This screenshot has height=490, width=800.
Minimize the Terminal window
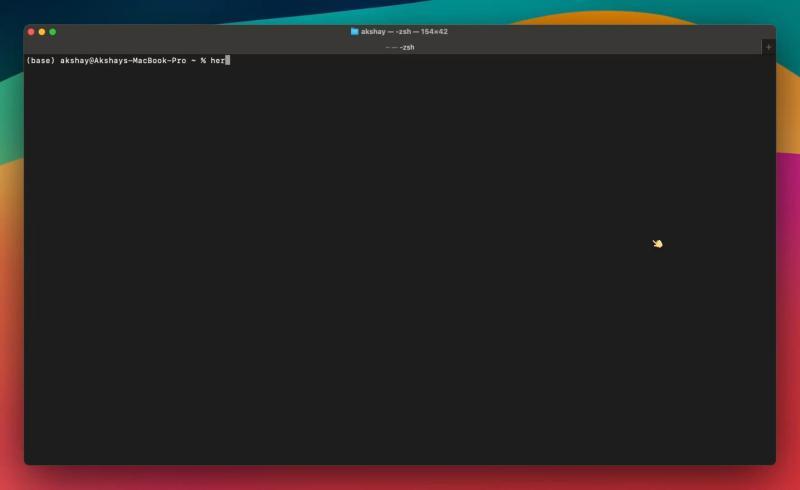pos(42,32)
